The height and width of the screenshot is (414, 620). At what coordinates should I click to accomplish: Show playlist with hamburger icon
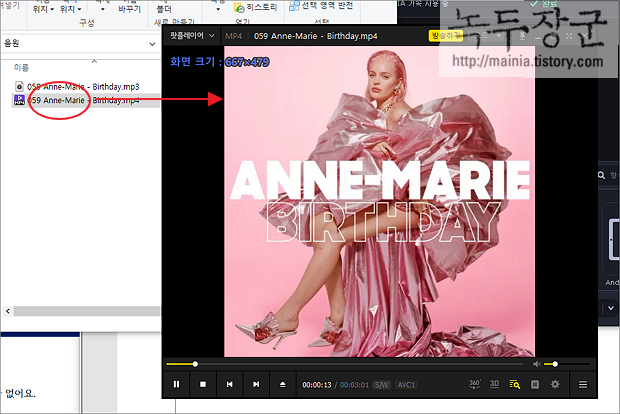click(583, 384)
